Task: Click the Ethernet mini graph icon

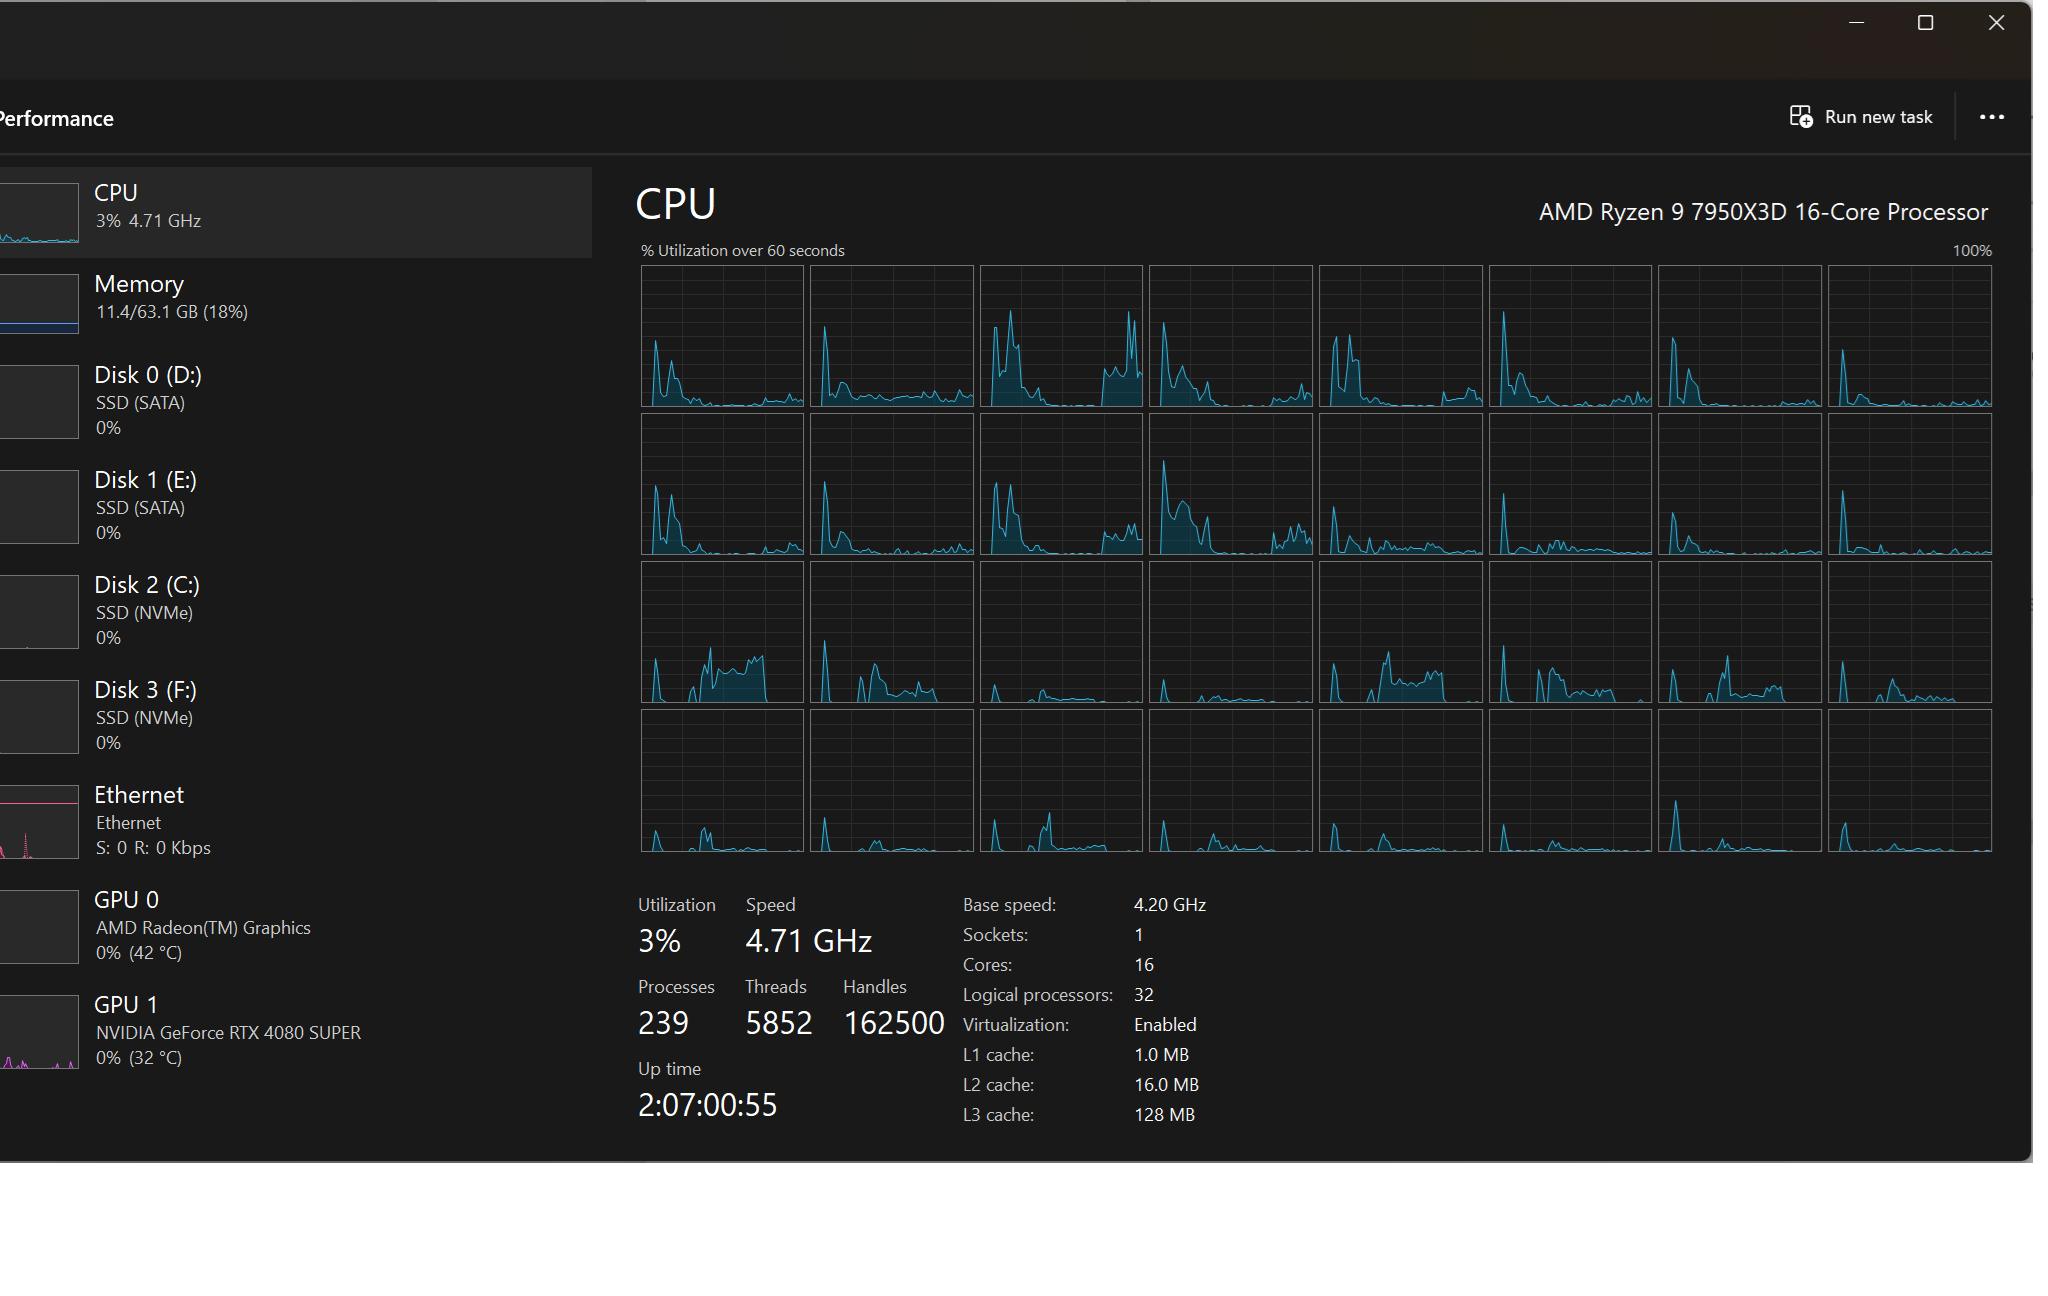Action: [39, 822]
